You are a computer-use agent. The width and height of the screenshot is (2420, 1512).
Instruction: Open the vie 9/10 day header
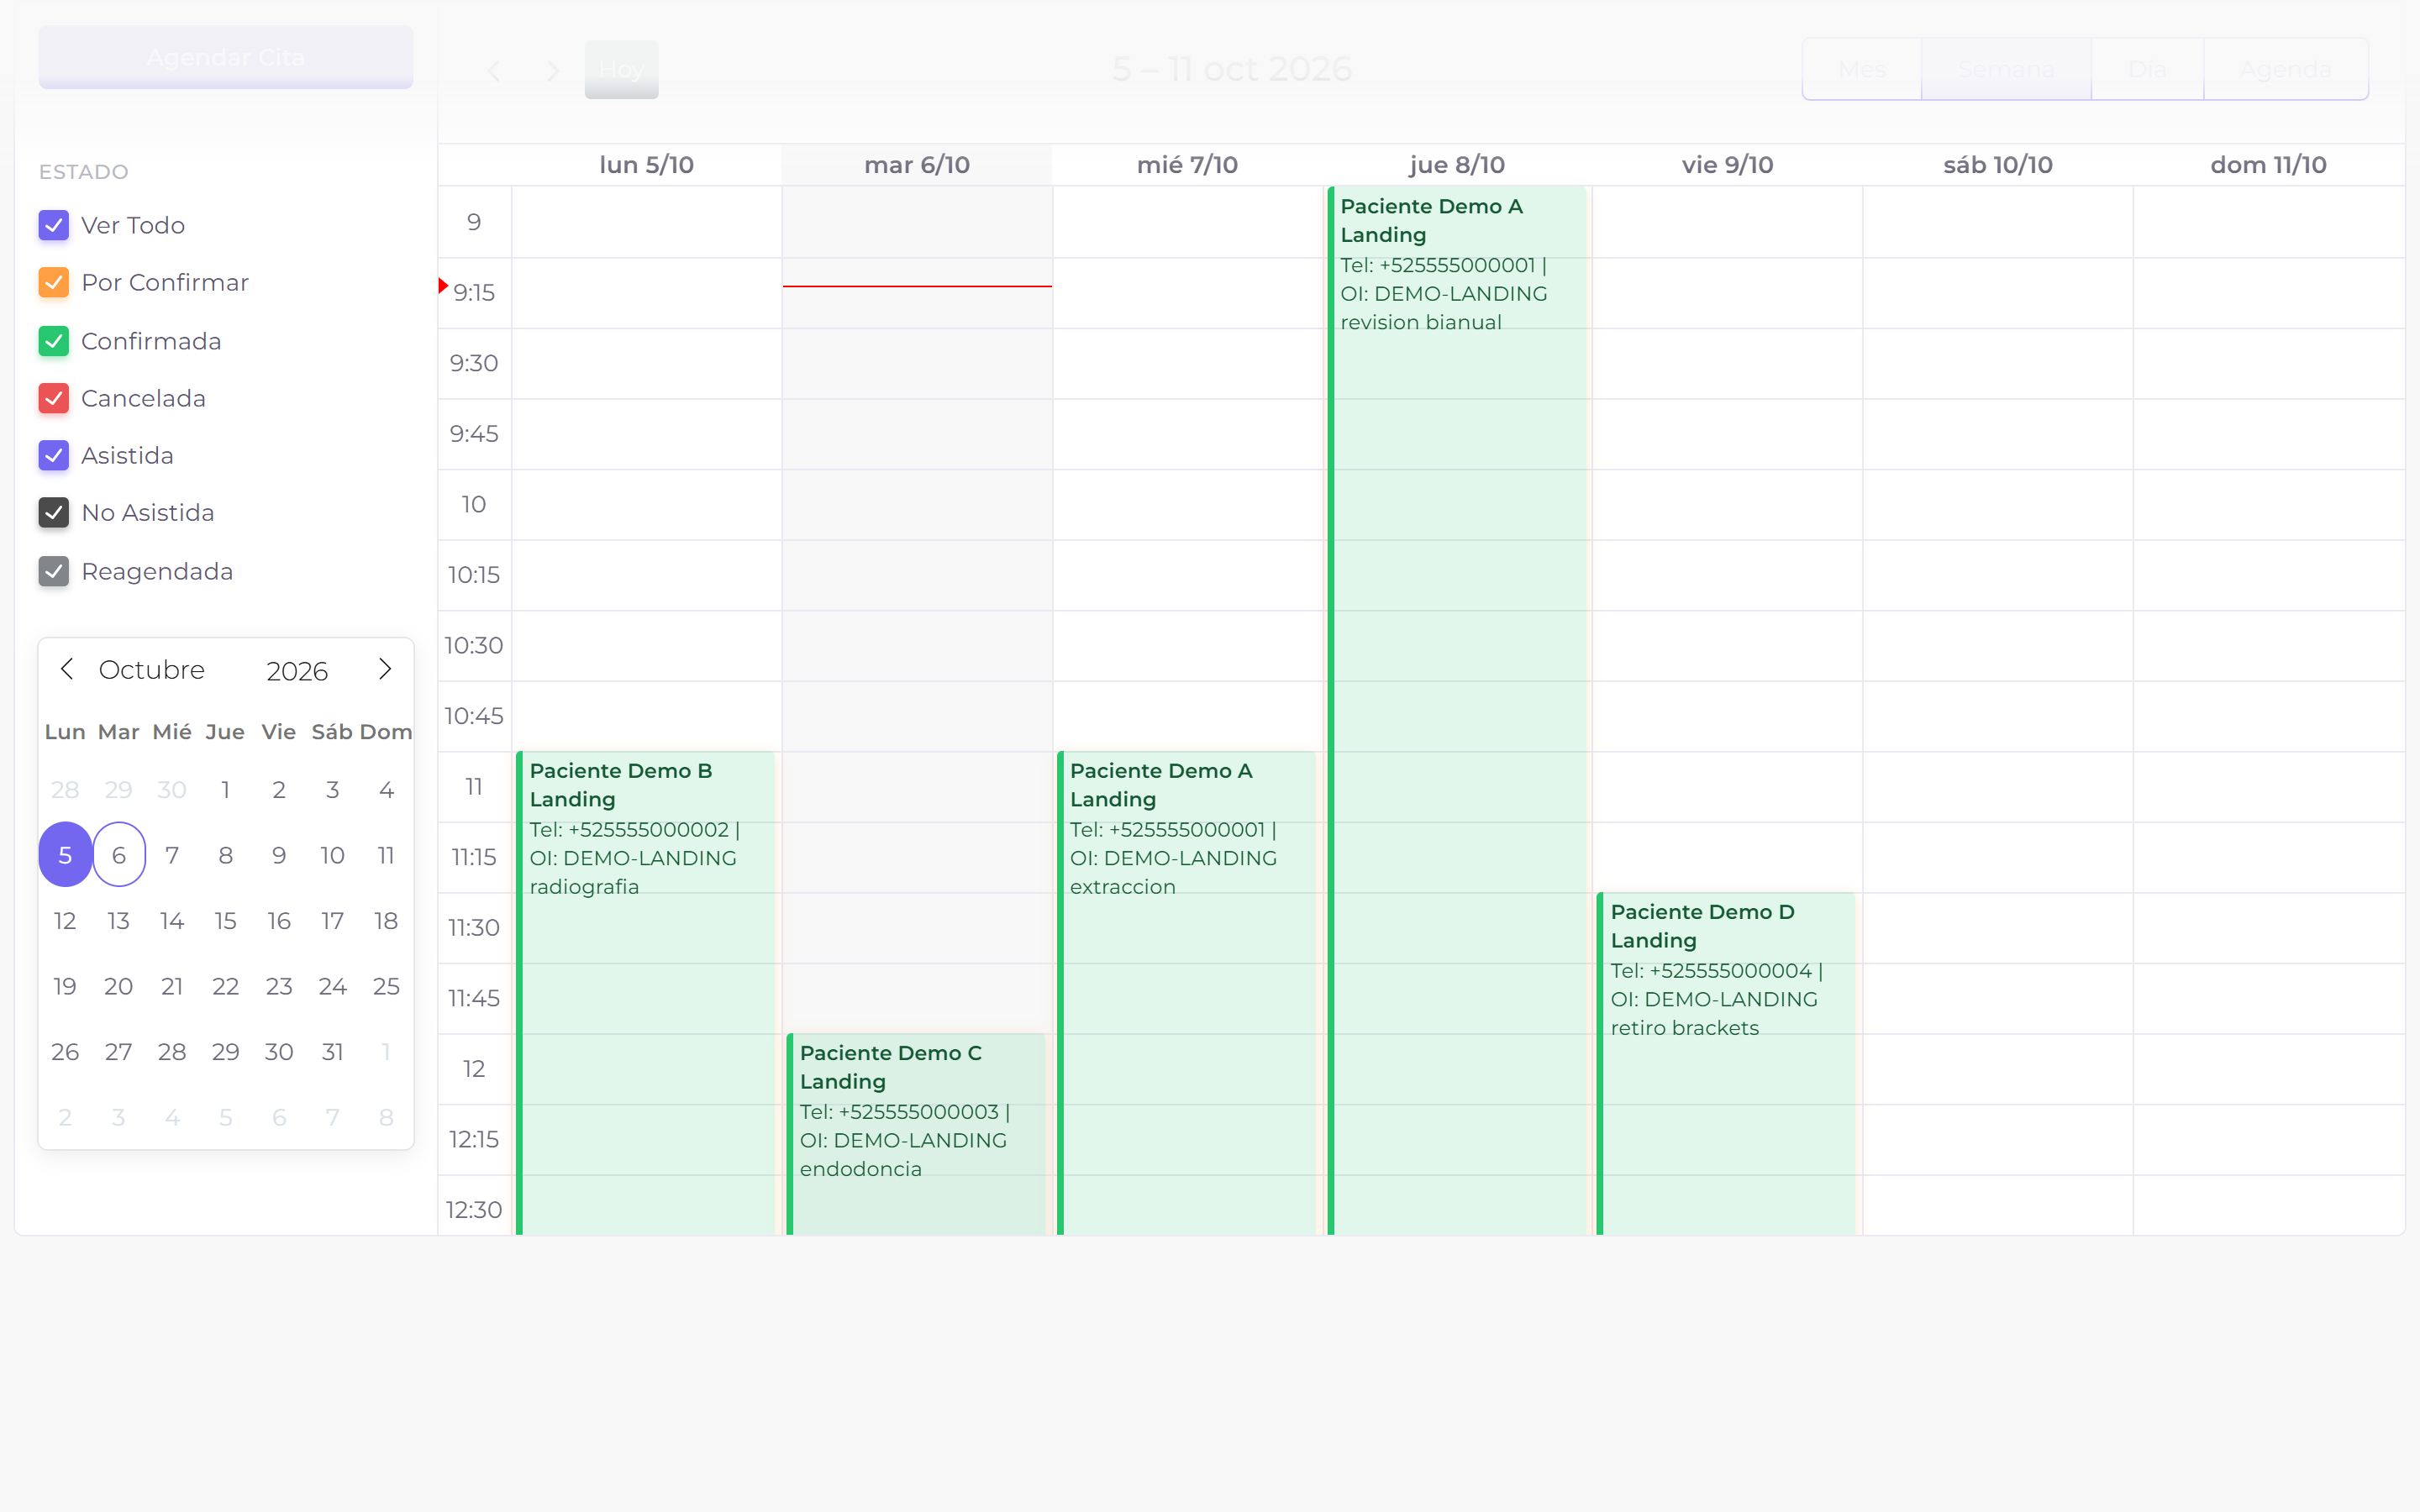click(1727, 165)
